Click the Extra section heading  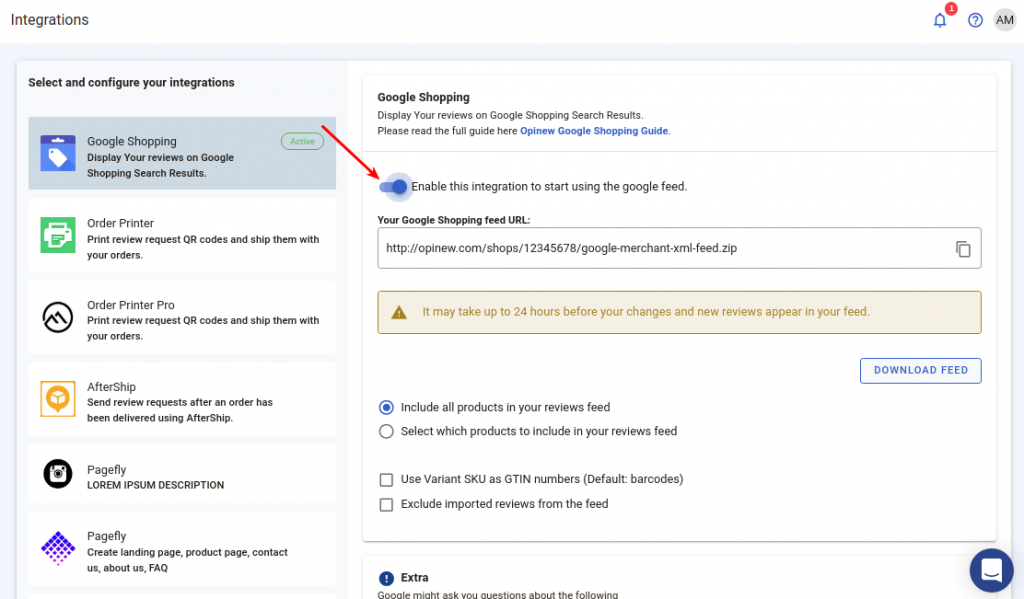click(x=415, y=577)
